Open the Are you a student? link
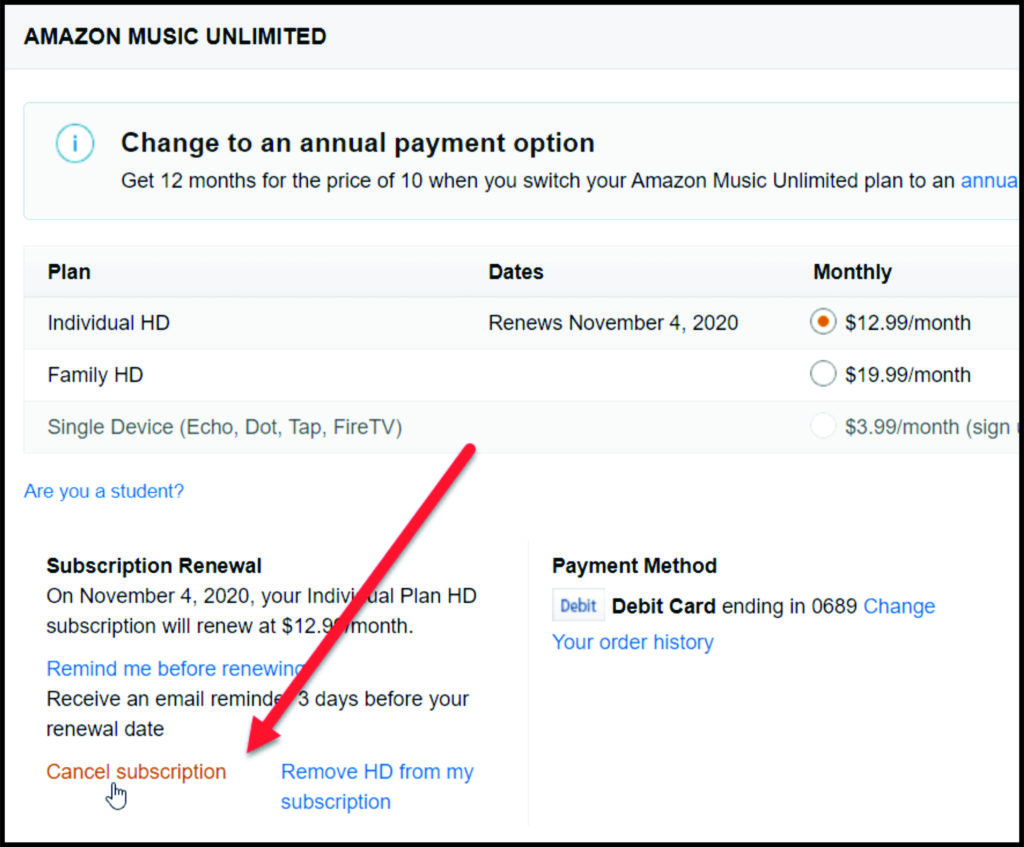 [x=103, y=491]
